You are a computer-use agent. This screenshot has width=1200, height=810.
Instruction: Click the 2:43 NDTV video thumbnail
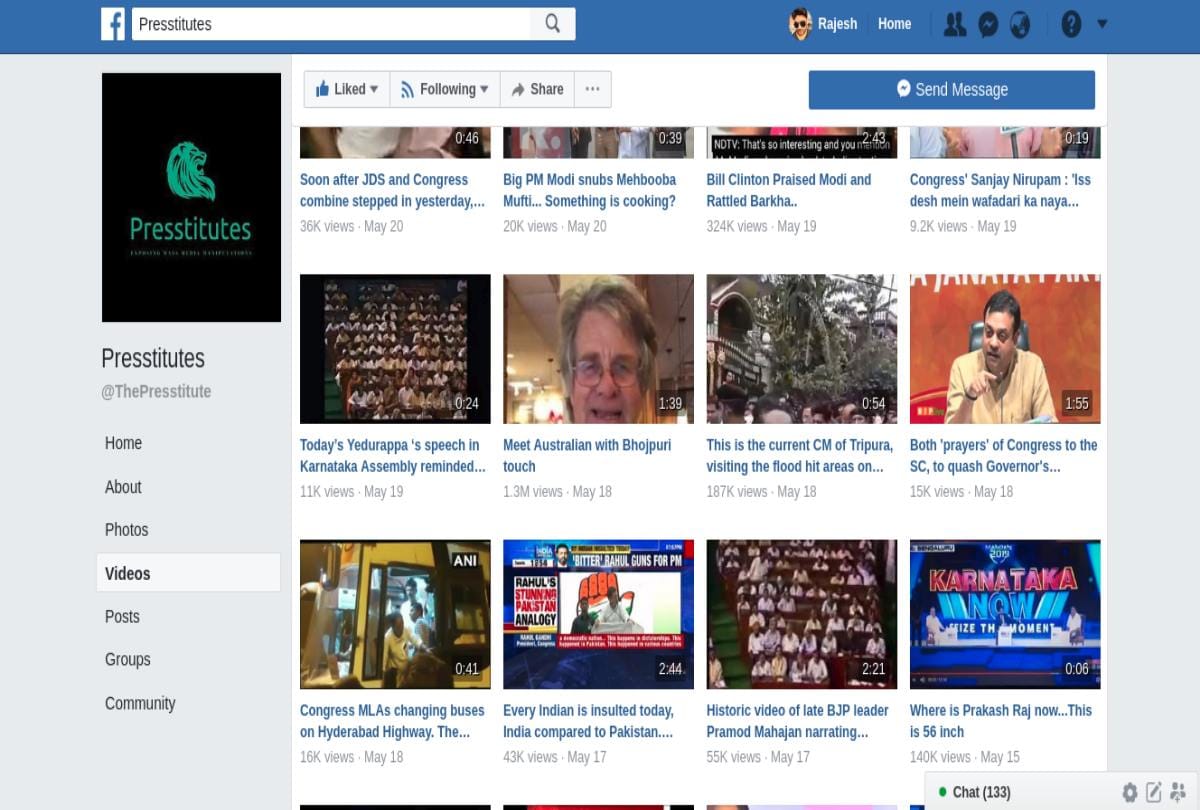[x=802, y=142]
